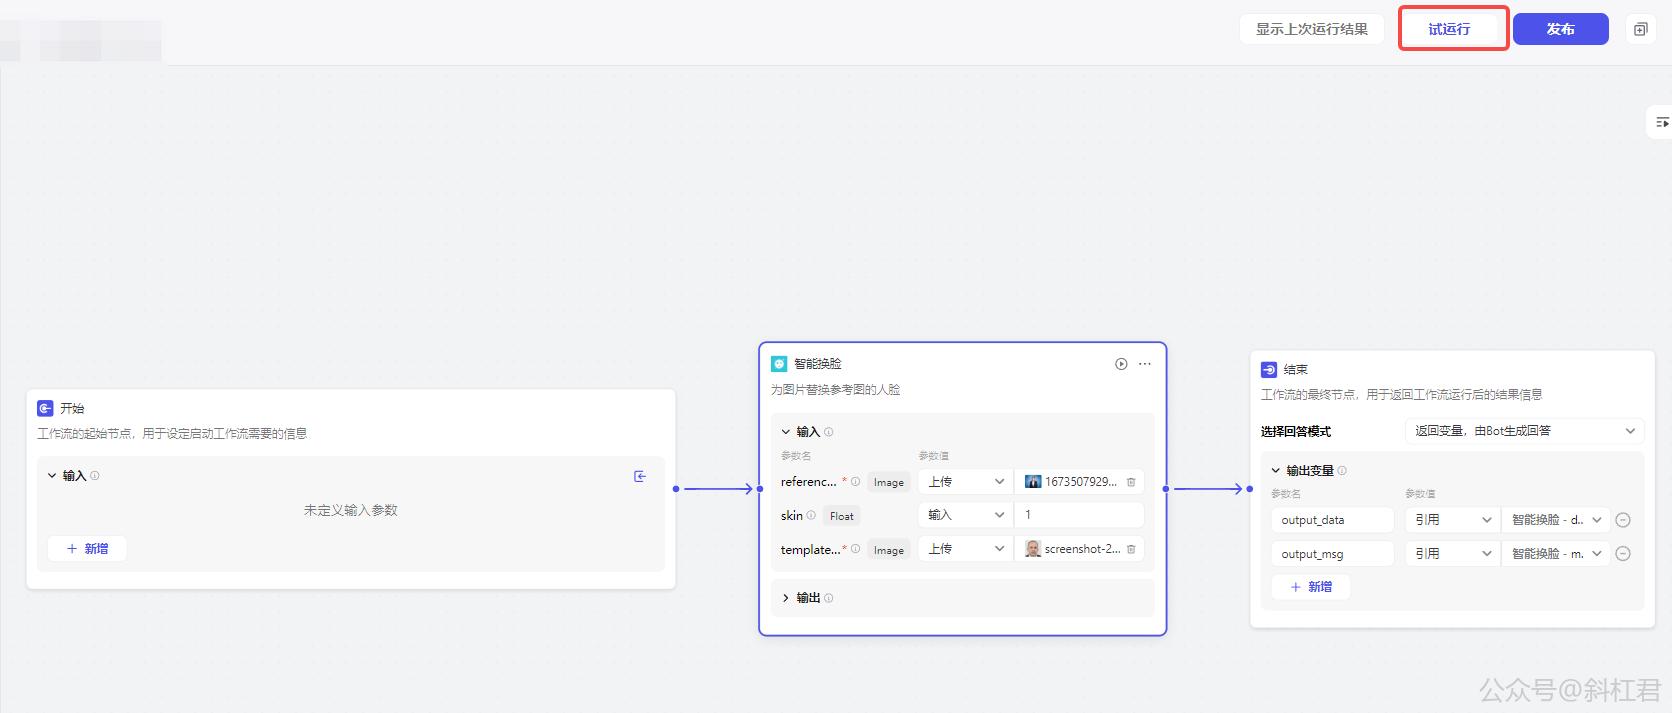Click the 选择回答模式 label
Viewport: 1672px width, 713px height.
1296,432
